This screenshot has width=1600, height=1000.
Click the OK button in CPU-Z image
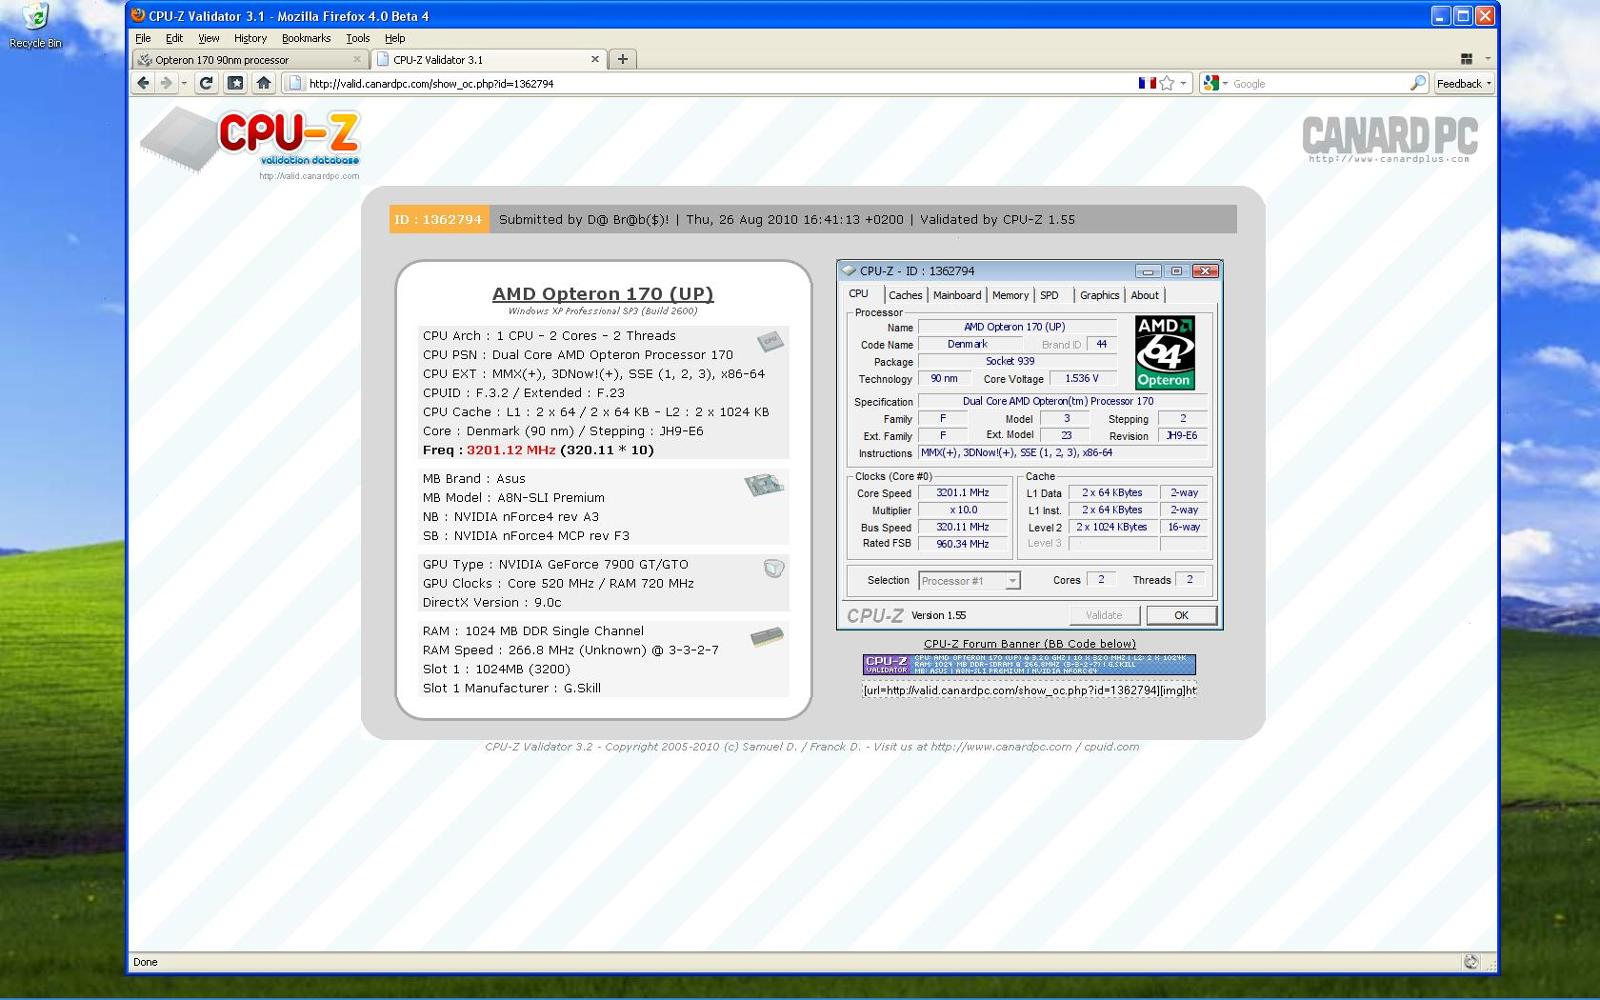(1181, 615)
